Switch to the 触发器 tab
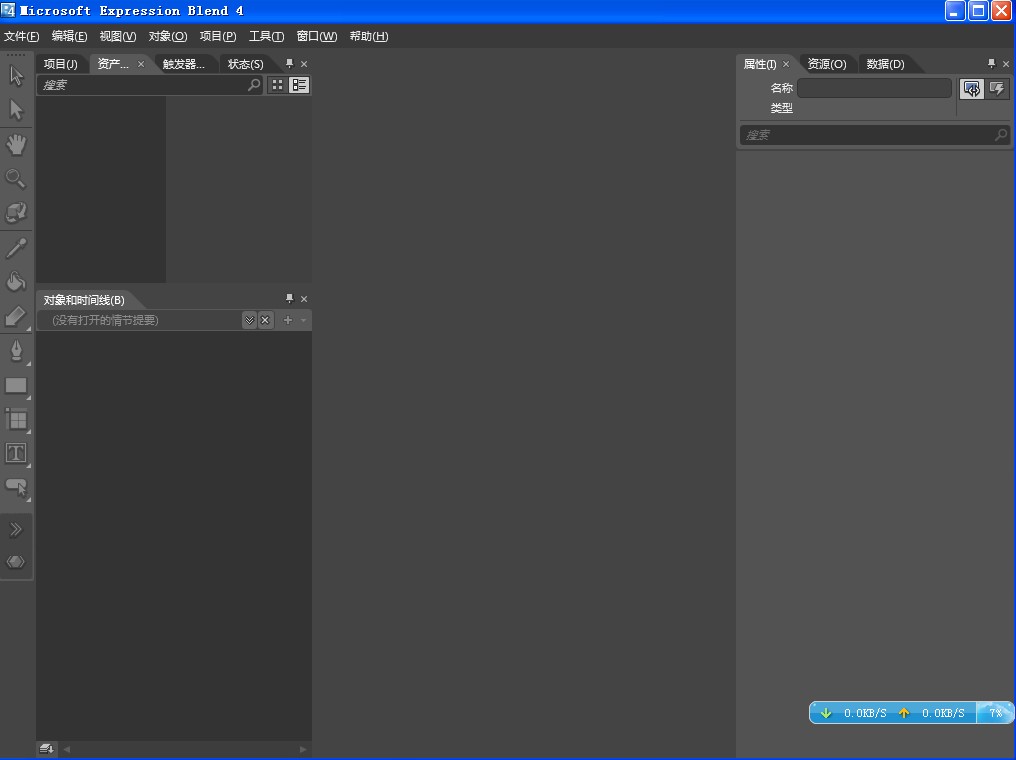 click(x=183, y=64)
